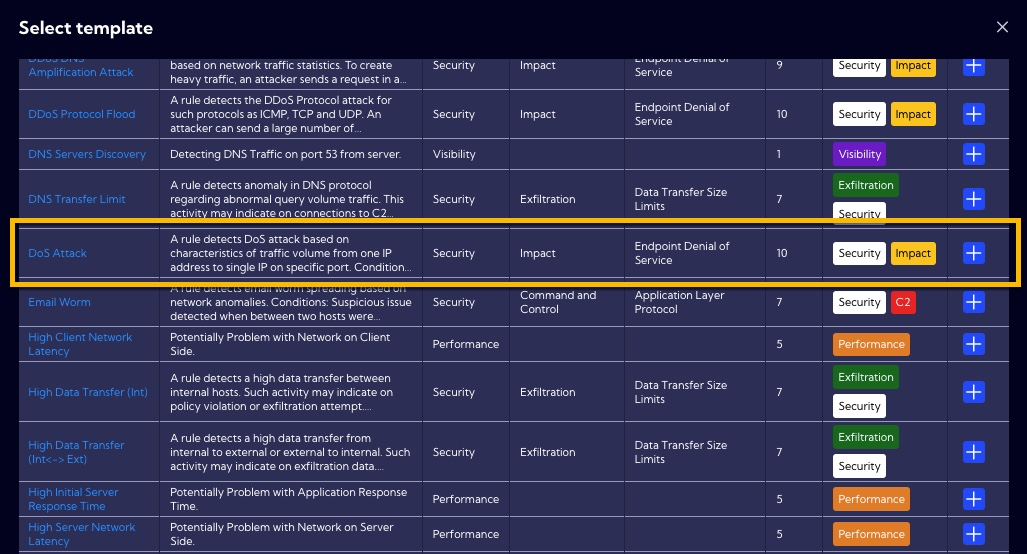The width and height of the screenshot is (1027, 554).
Task: Add the DoS Attack template
Action: pos(973,253)
